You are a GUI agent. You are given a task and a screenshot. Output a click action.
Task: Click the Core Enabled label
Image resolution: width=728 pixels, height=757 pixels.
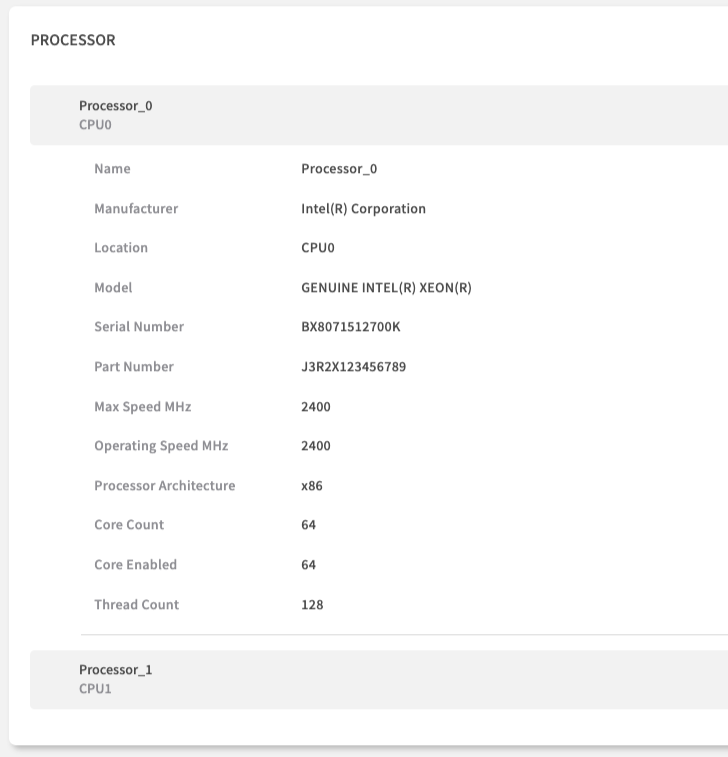click(x=135, y=565)
